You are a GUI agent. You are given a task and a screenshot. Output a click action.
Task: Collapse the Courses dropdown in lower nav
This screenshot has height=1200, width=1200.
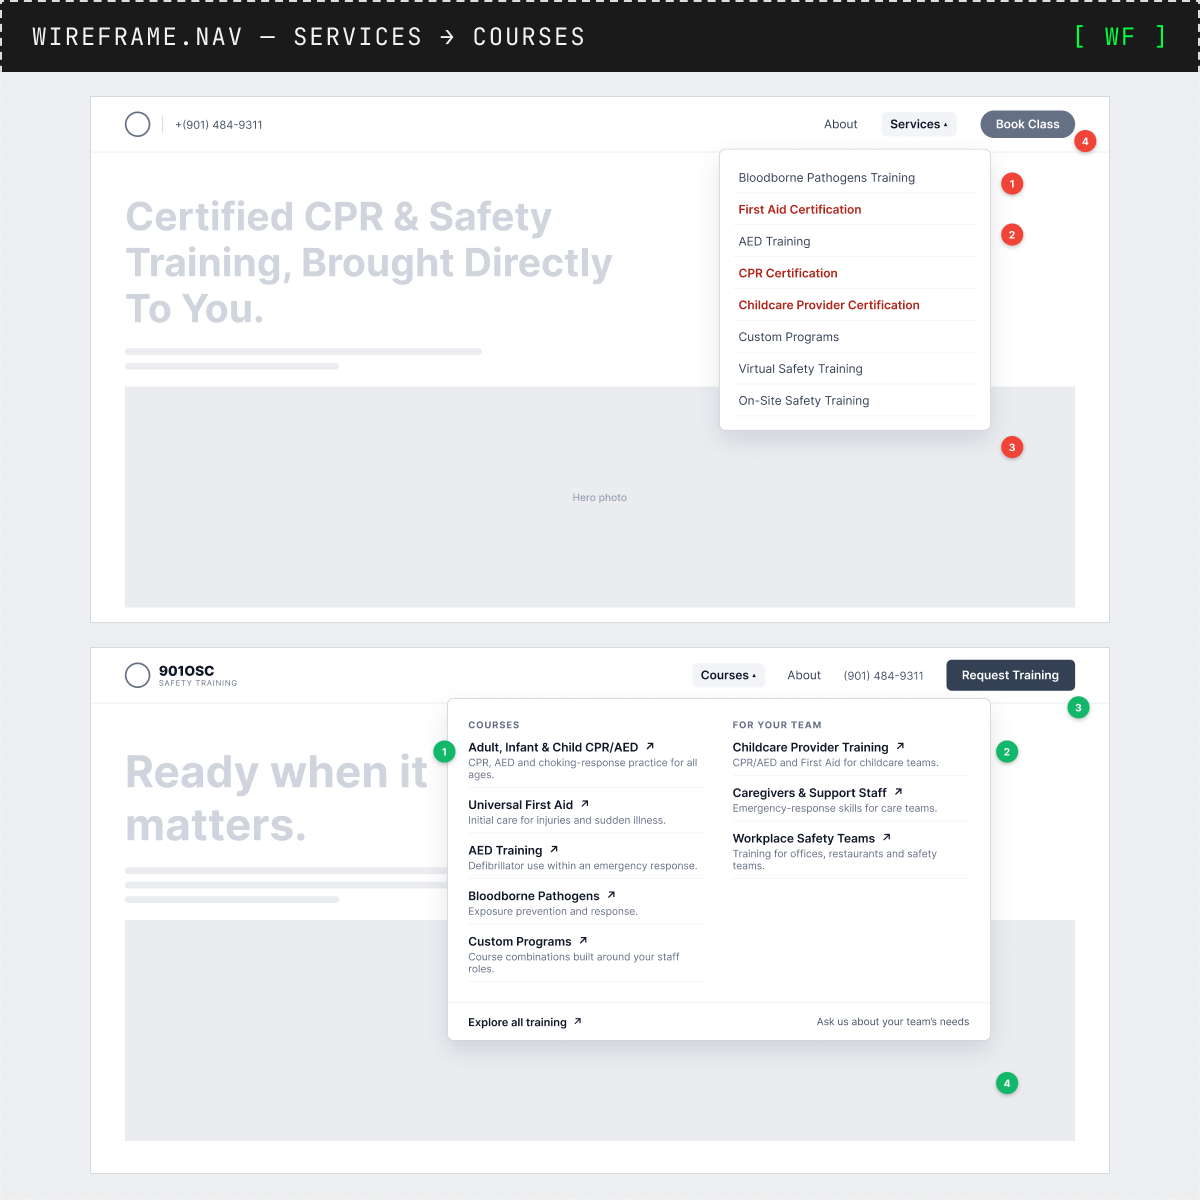[x=729, y=675]
